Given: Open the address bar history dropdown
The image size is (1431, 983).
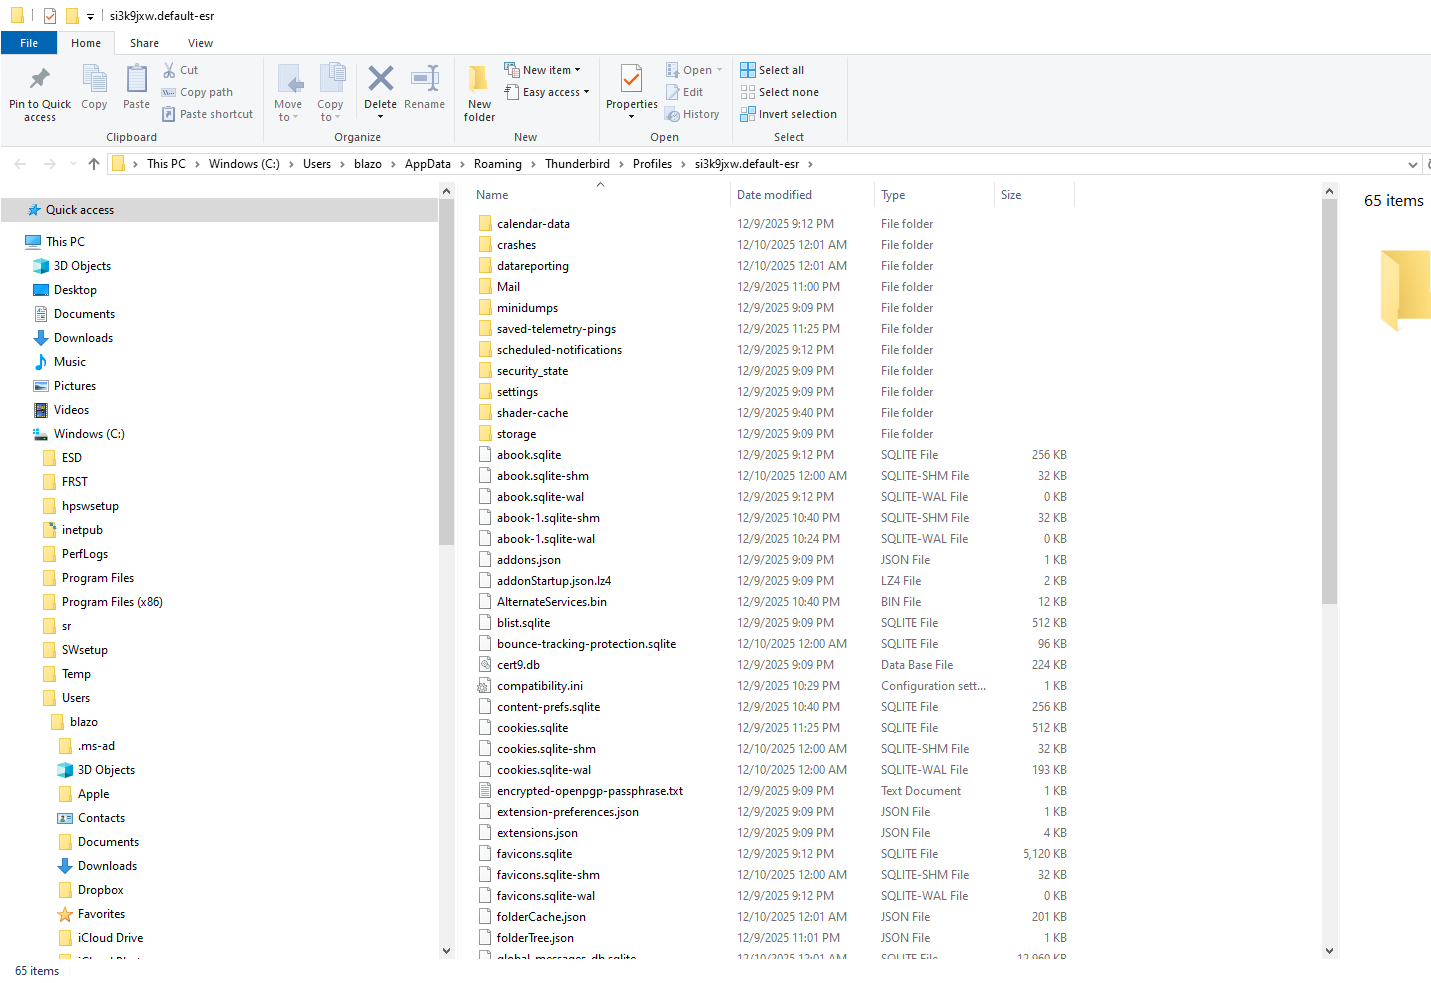Looking at the screenshot, I should [x=1412, y=164].
